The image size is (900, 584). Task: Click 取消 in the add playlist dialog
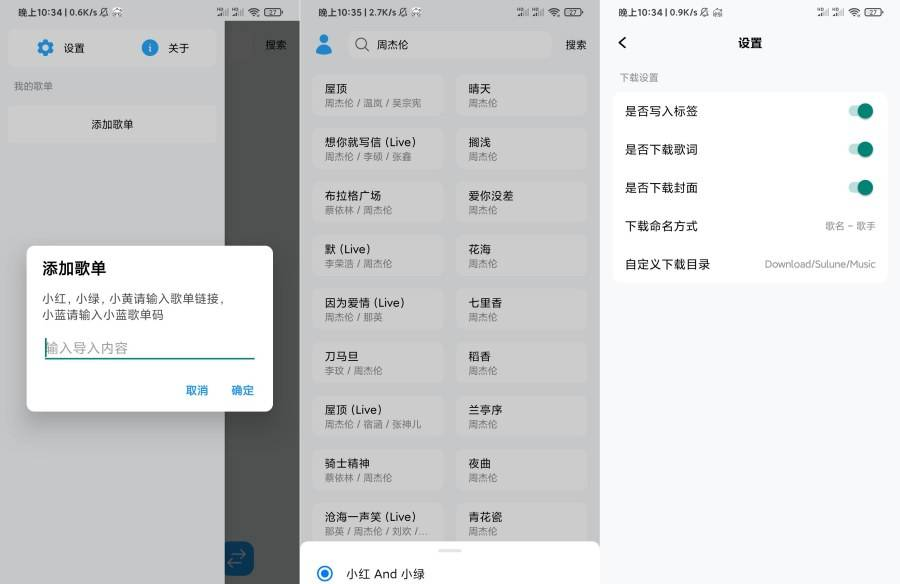click(197, 390)
